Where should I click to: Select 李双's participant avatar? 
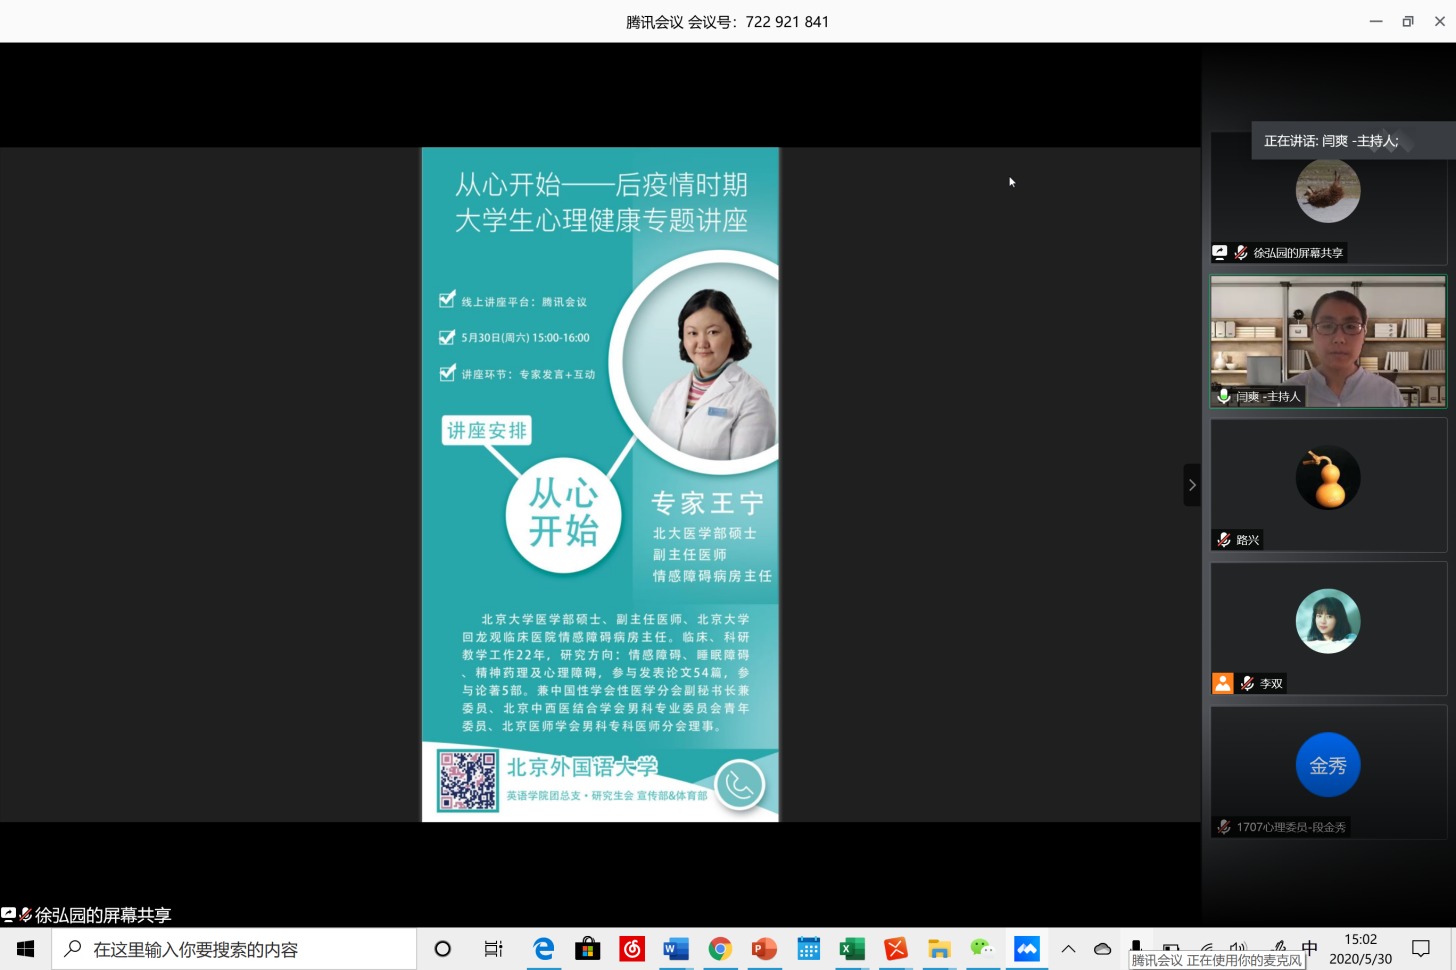(1327, 621)
